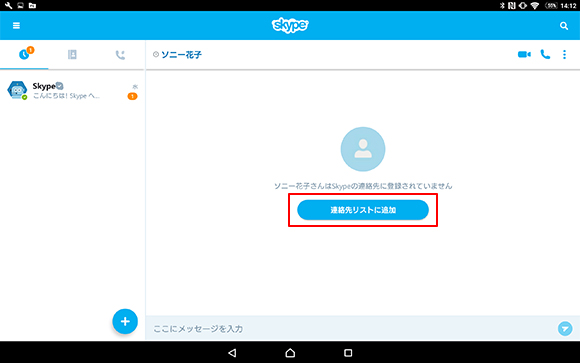Start a video call with ソニー花子
Image resolution: width=580 pixels, height=363 pixels.
click(x=524, y=54)
